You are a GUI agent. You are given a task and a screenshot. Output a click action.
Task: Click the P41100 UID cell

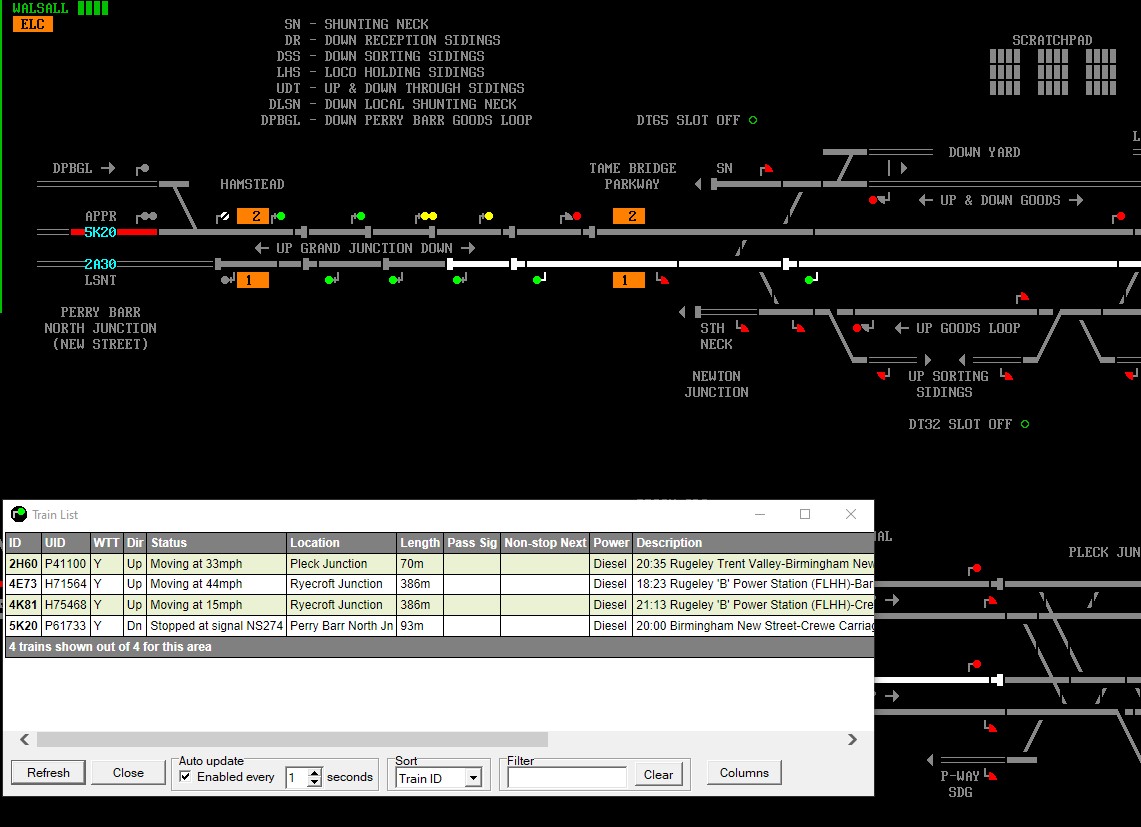click(65, 563)
